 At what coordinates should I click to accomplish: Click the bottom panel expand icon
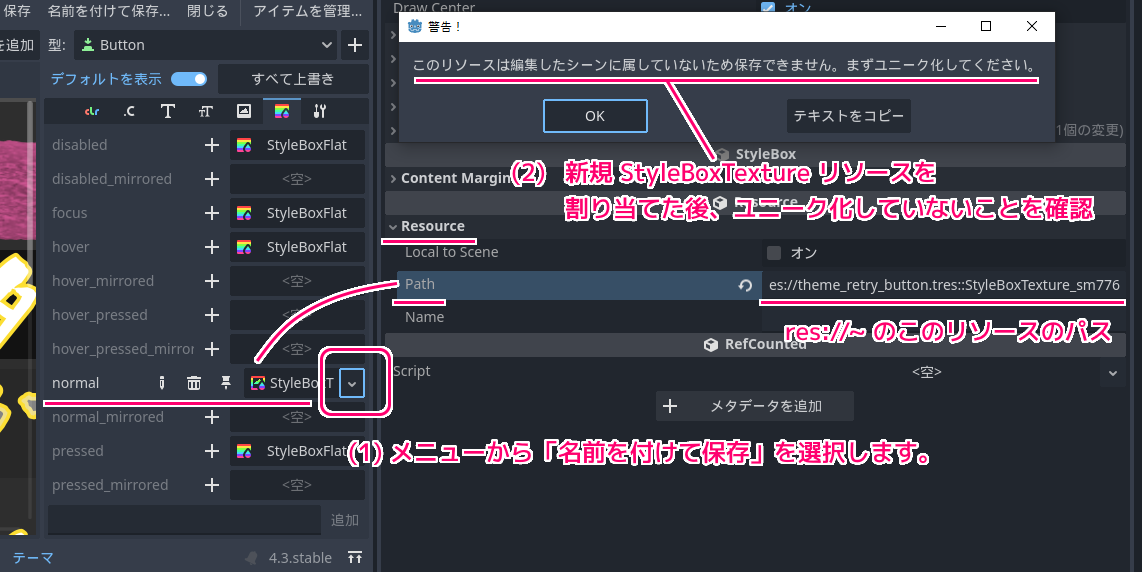(355, 557)
